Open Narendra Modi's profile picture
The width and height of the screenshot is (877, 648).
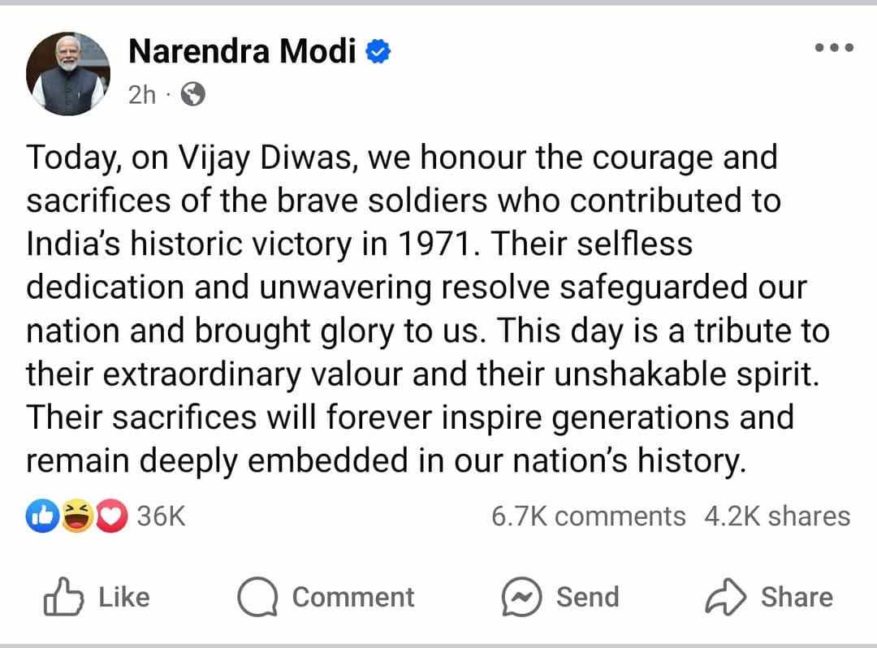point(68,73)
